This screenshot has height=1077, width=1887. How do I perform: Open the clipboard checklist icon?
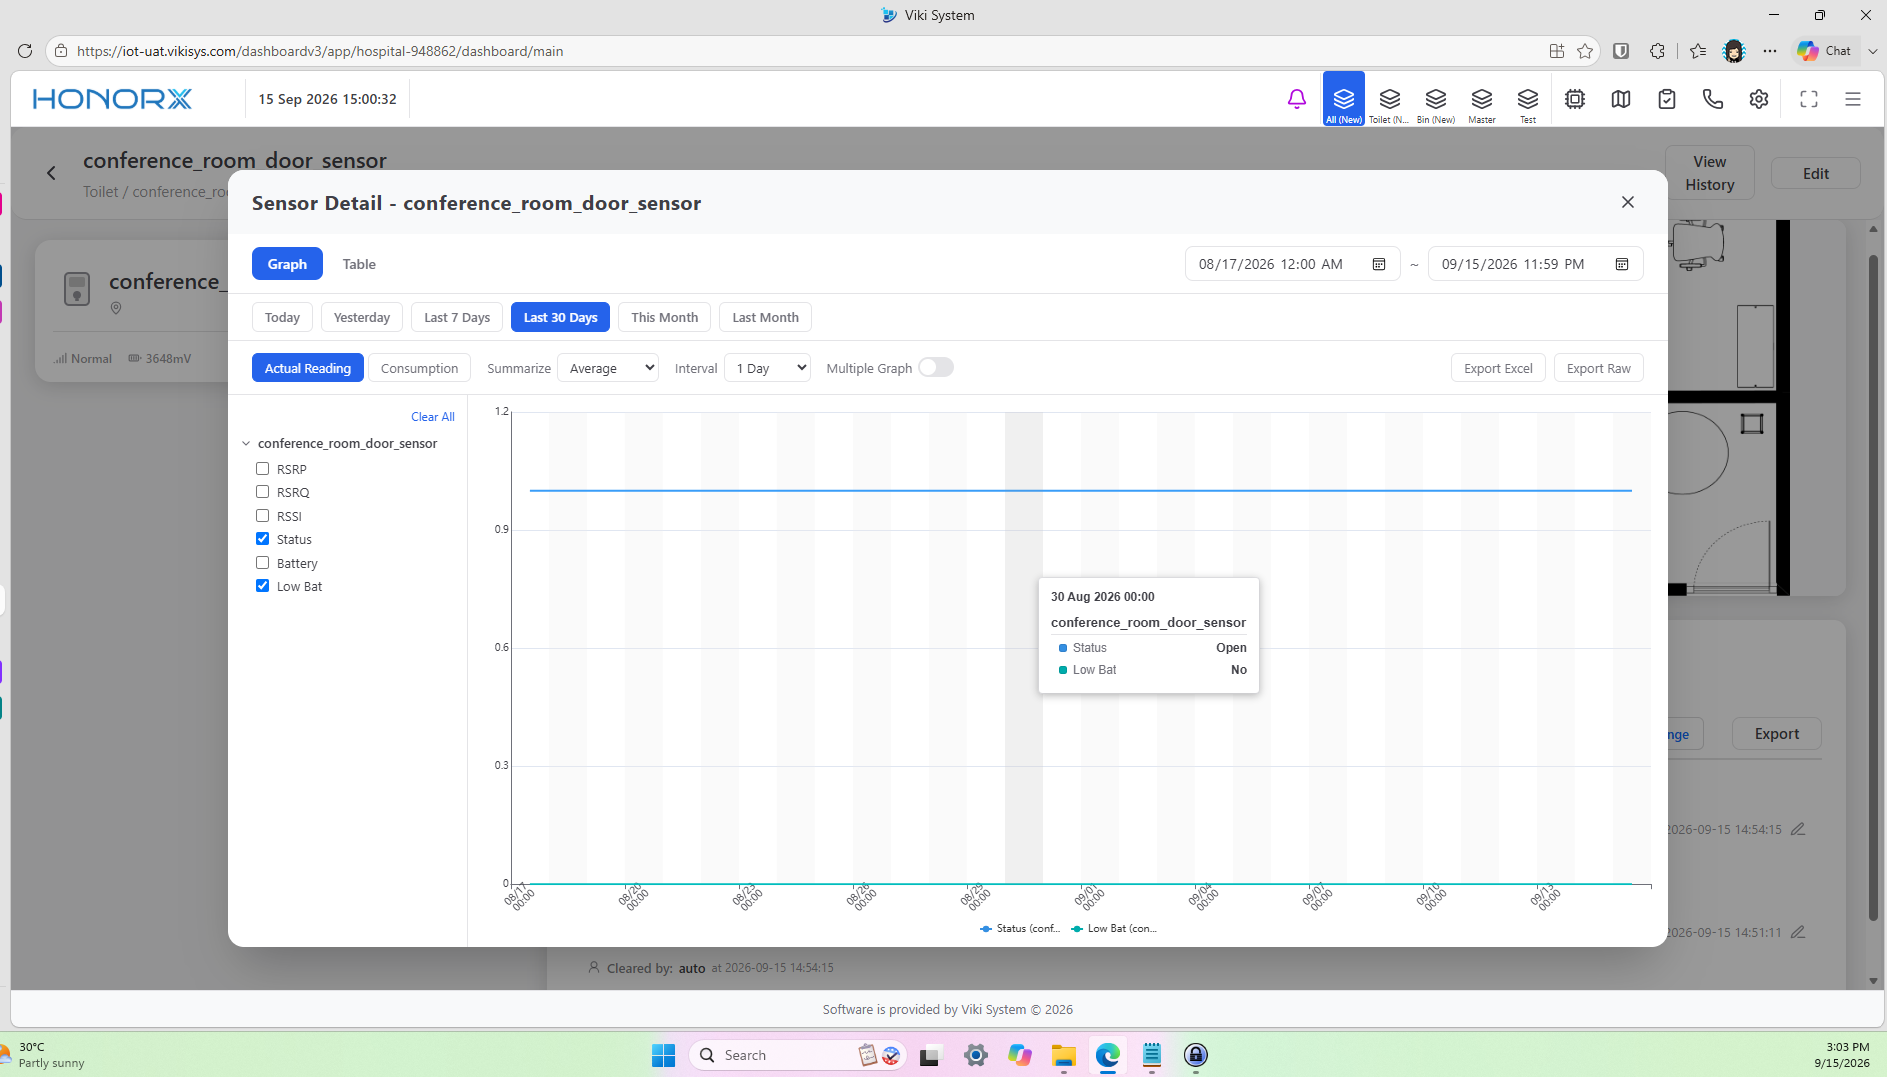[x=1667, y=99]
